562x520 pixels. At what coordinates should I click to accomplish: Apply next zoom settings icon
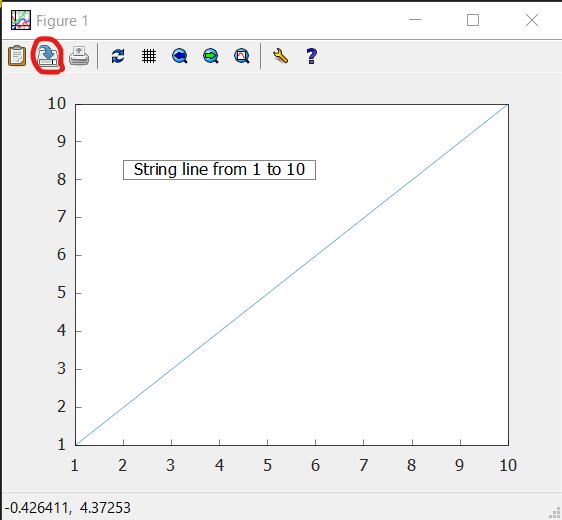[x=211, y=56]
